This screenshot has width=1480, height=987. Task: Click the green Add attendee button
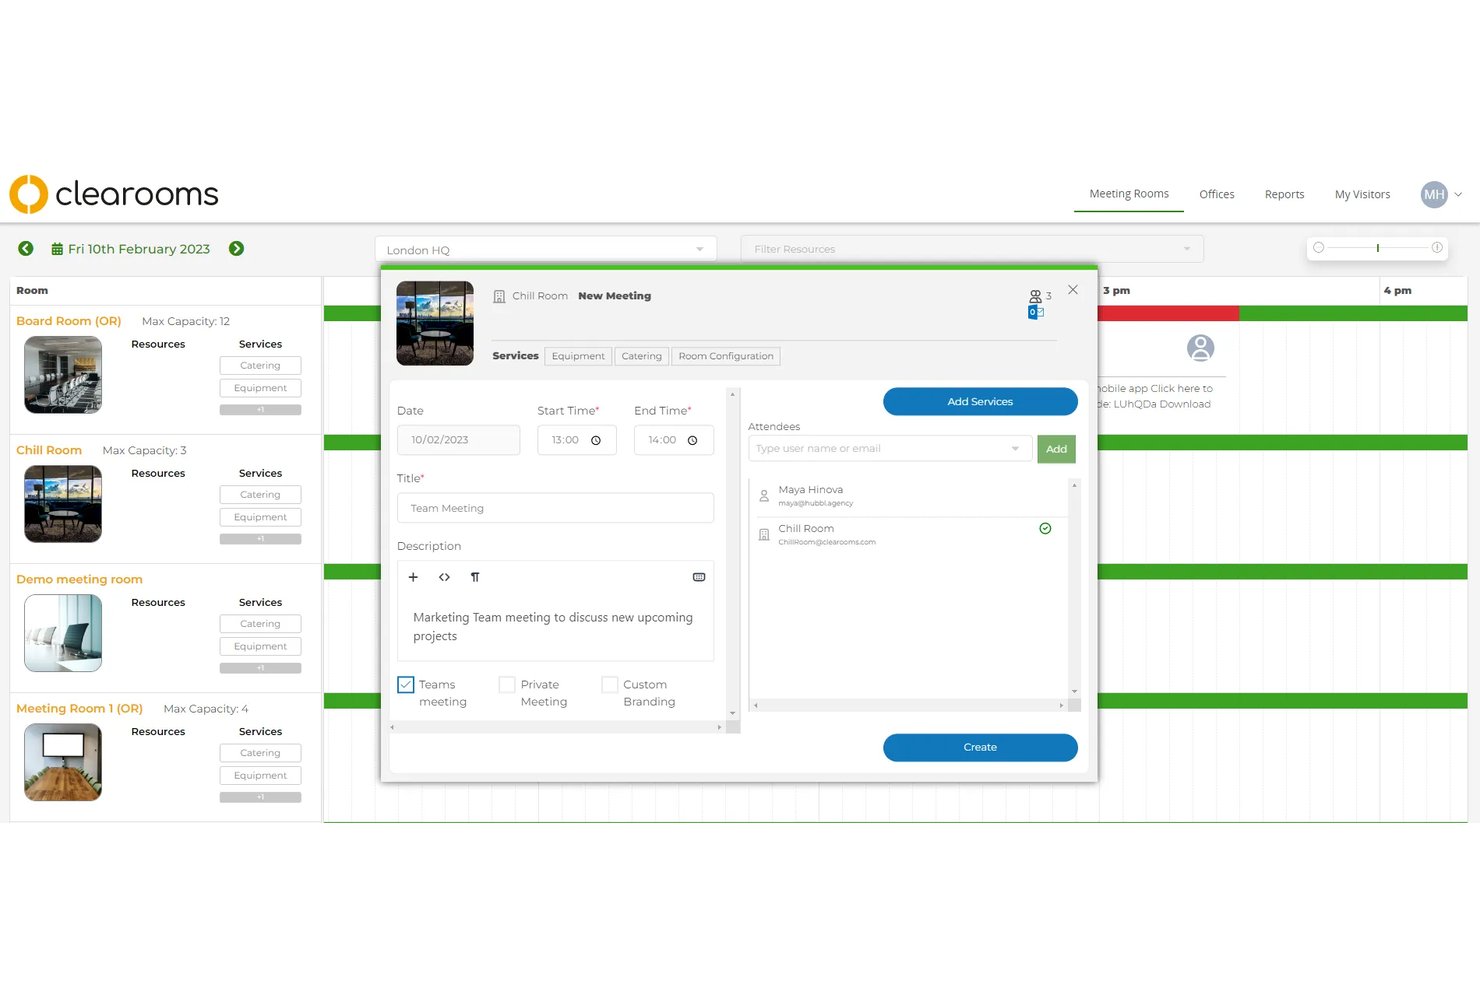1056,449
